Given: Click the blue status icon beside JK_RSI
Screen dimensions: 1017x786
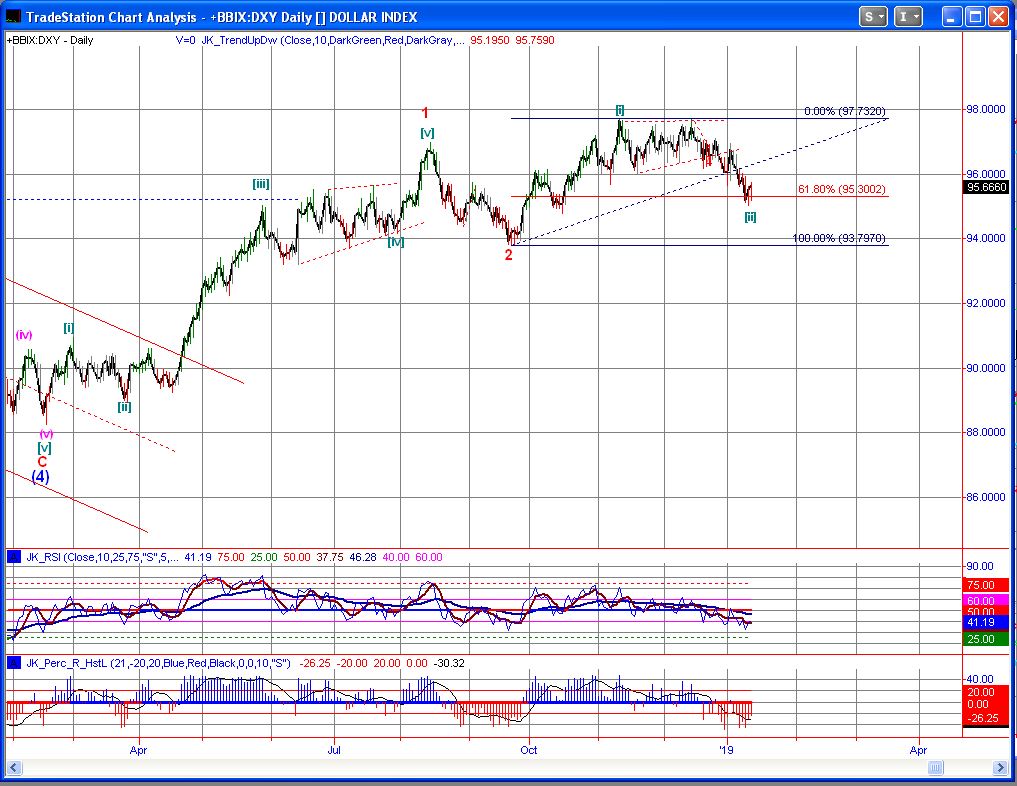Looking at the screenshot, I should click(x=13, y=557).
